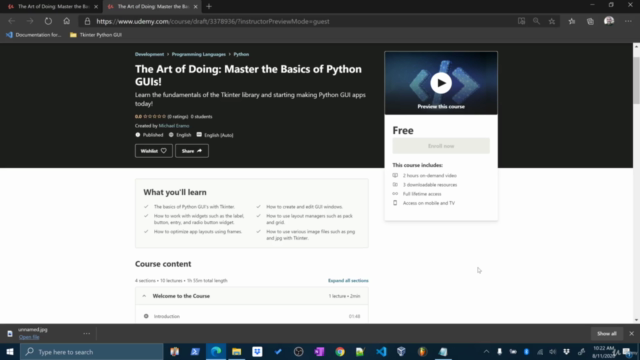Open VirtualBox from the taskbar
This screenshot has width=640, height=360.
[402, 352]
